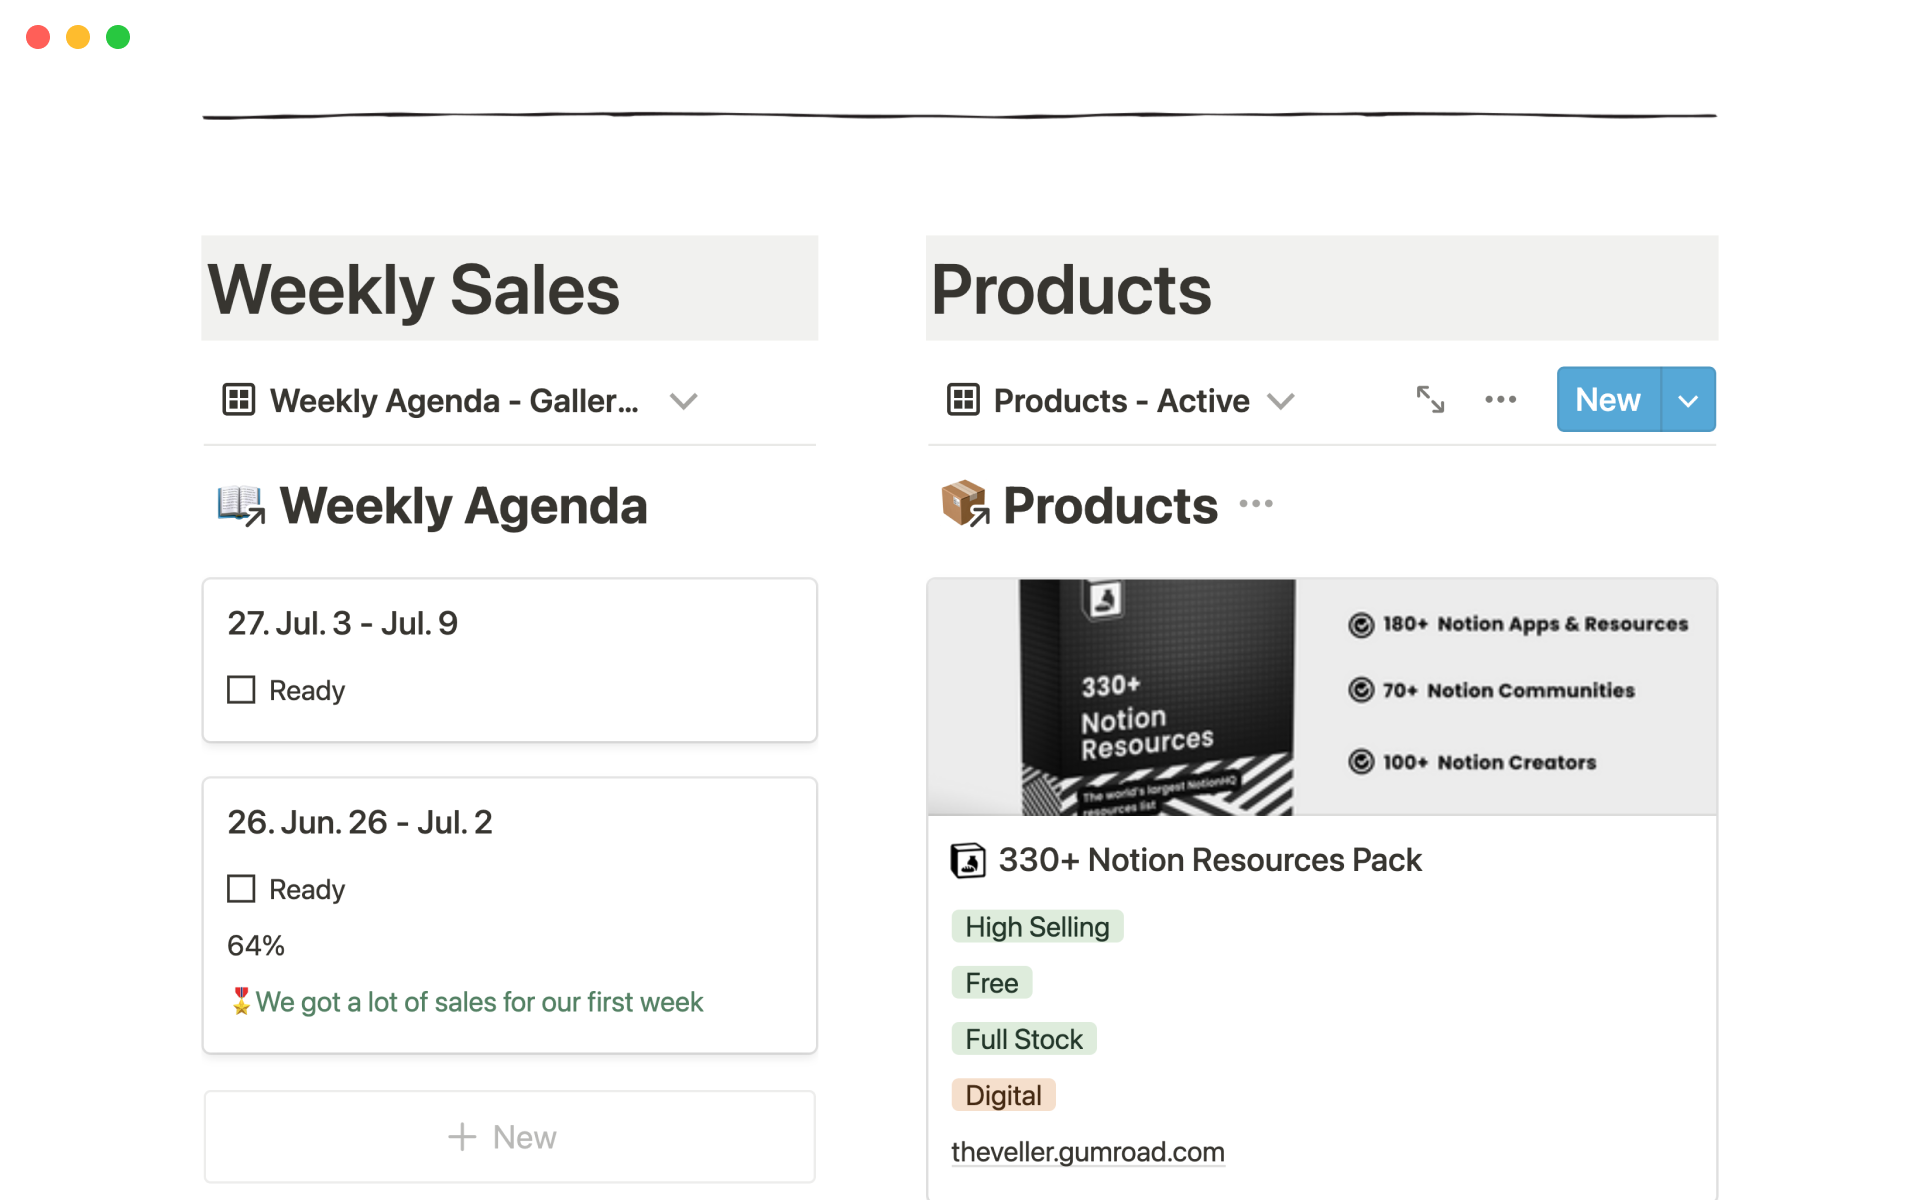Open the three-dot menu next to New button

coord(1500,400)
